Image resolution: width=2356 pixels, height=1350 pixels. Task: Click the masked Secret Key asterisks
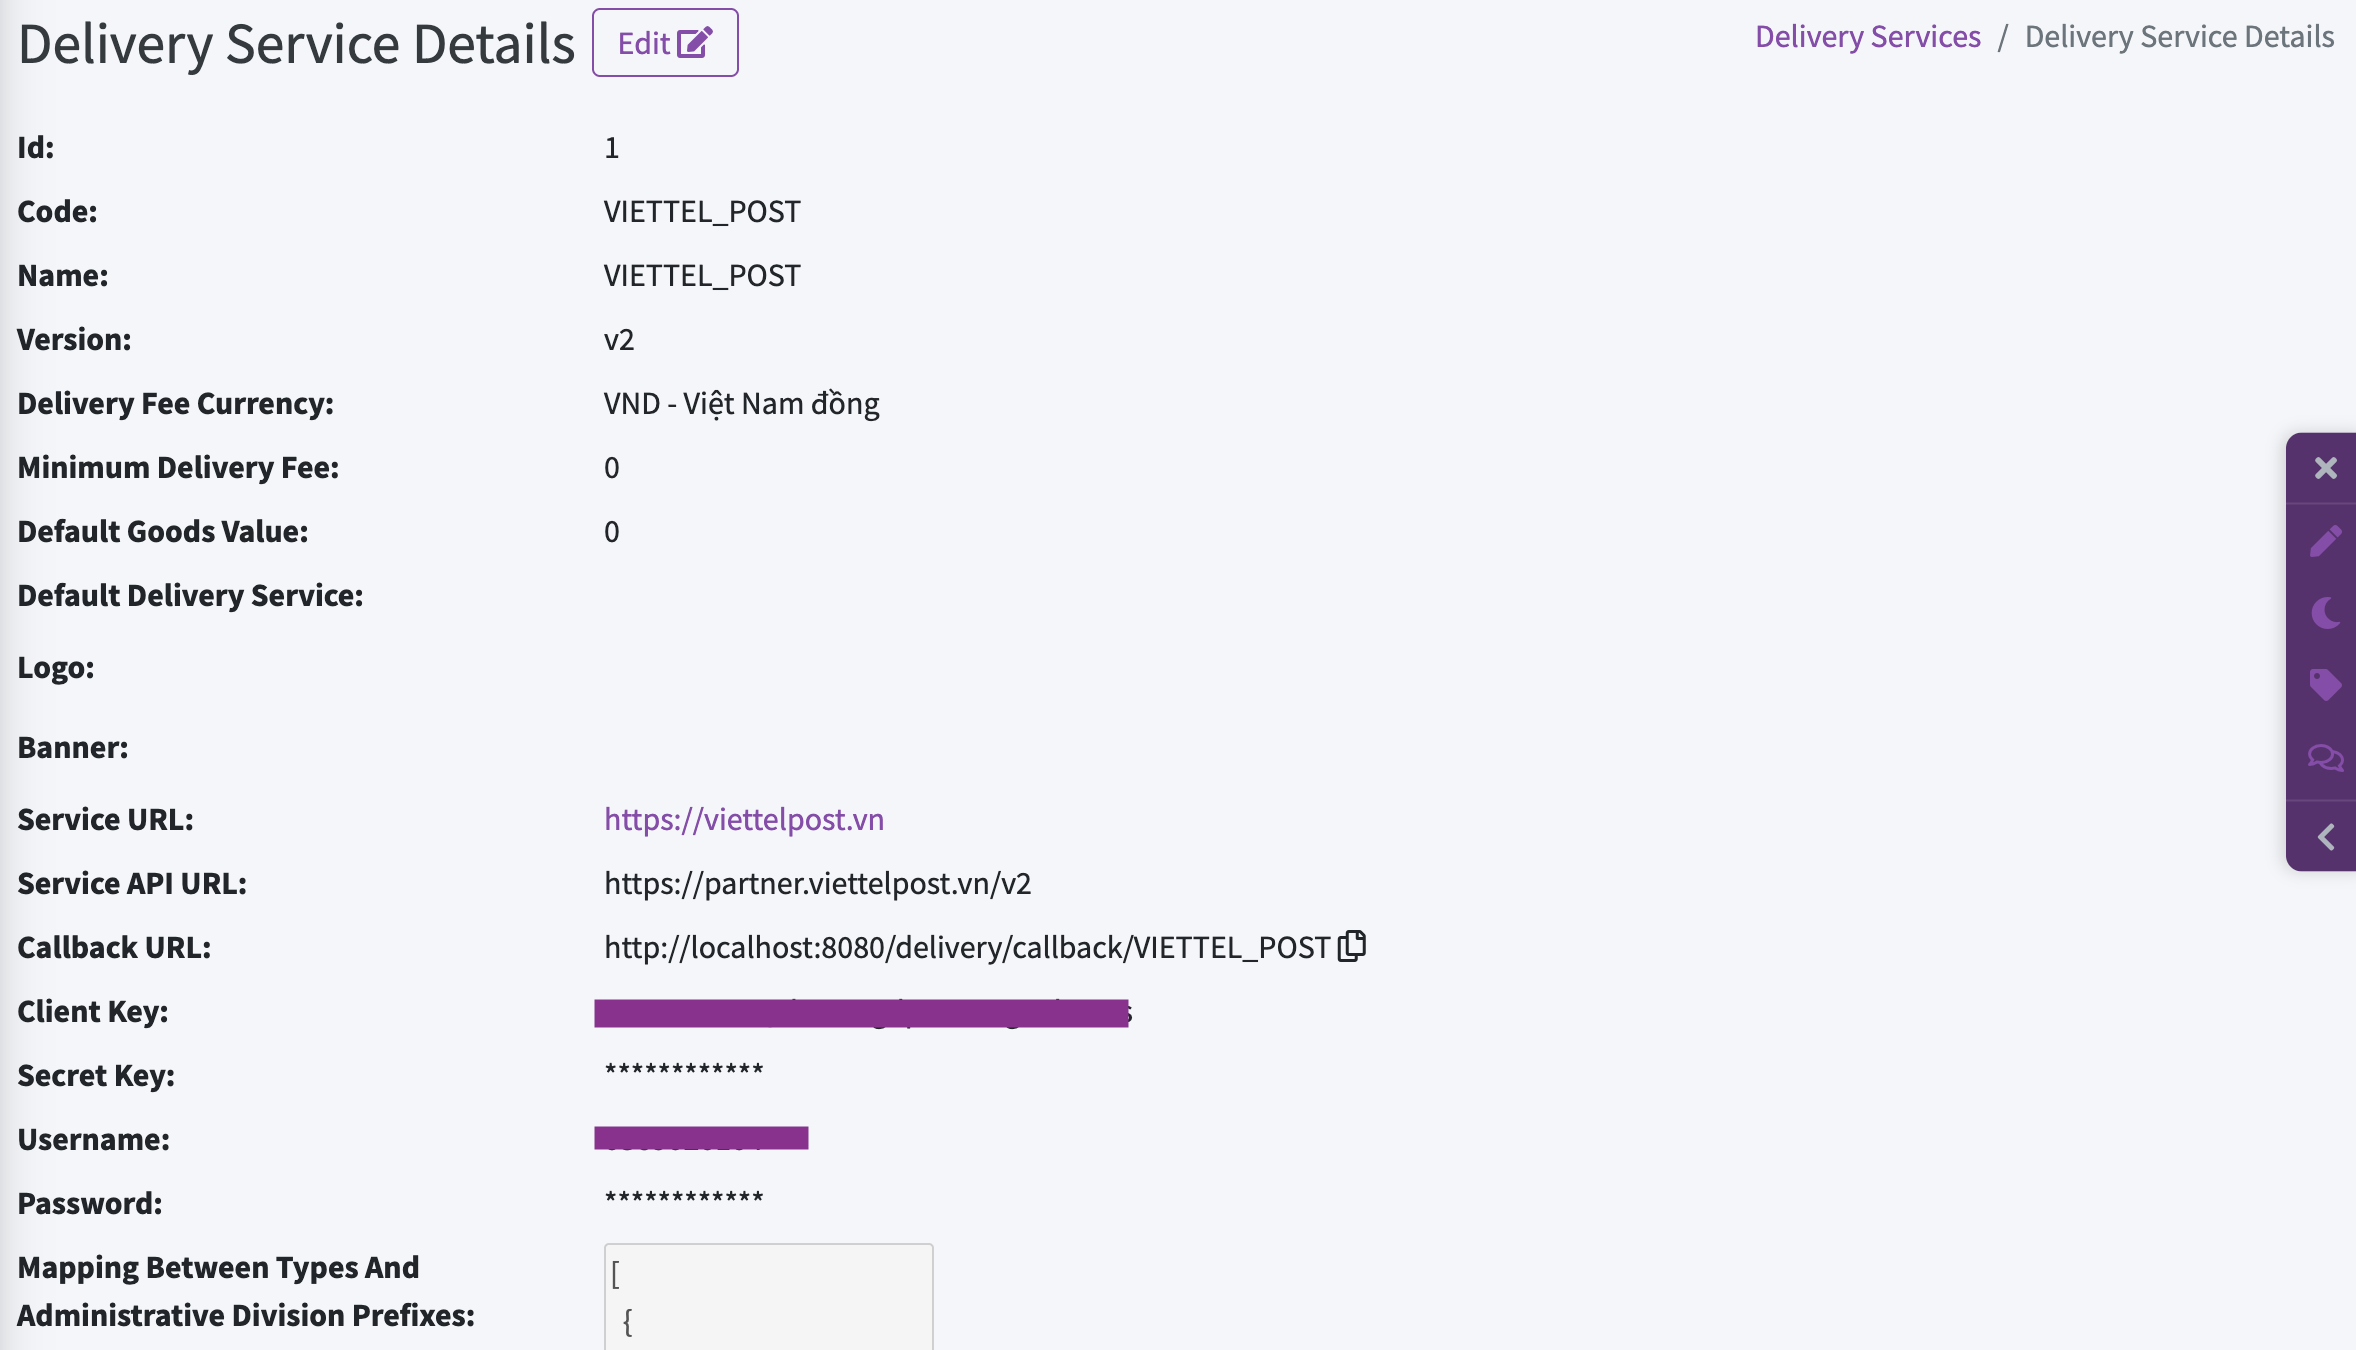click(x=684, y=1072)
